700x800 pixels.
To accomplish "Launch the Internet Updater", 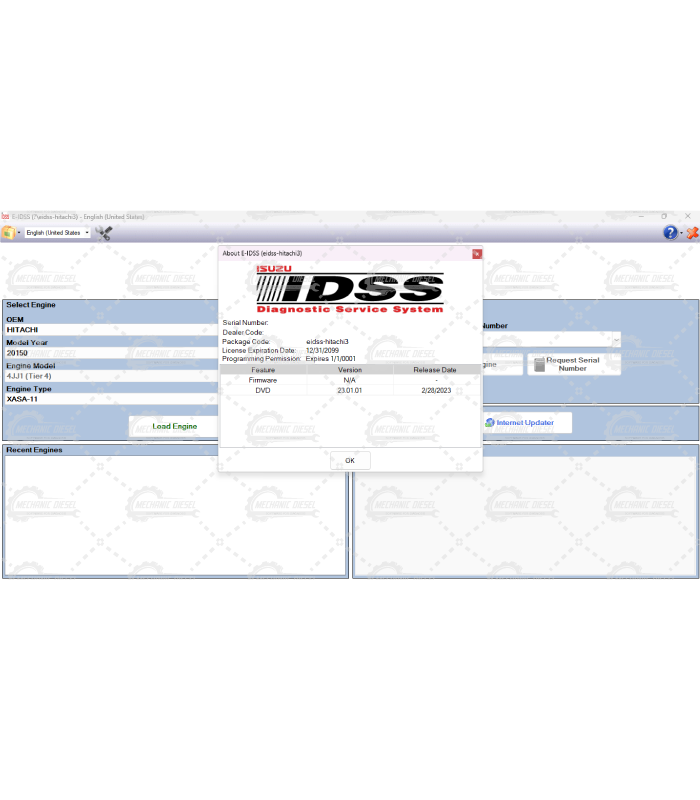I will click(x=519, y=423).
